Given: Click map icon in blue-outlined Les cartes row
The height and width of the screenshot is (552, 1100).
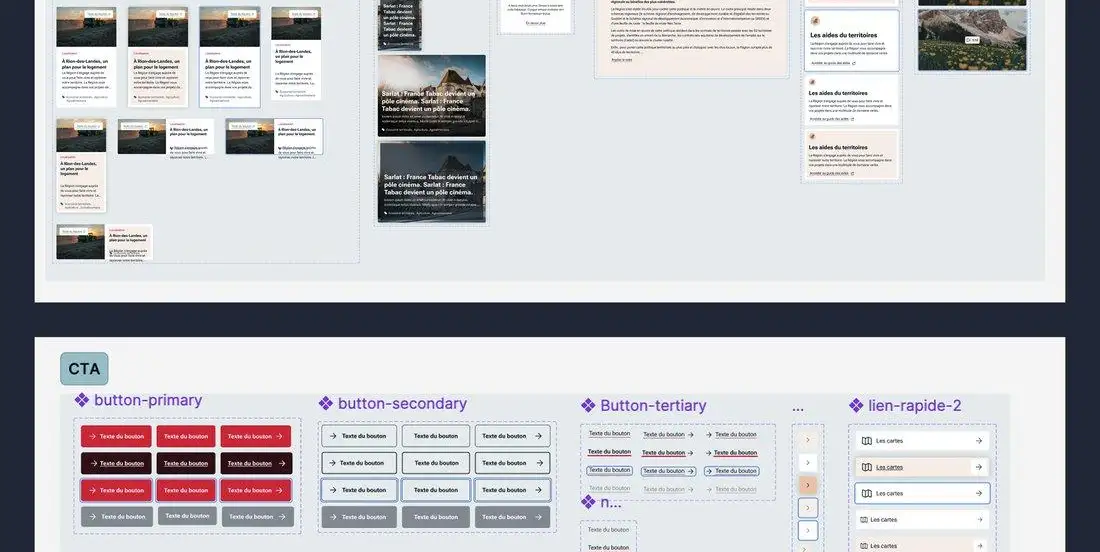Looking at the screenshot, I should point(866,494).
